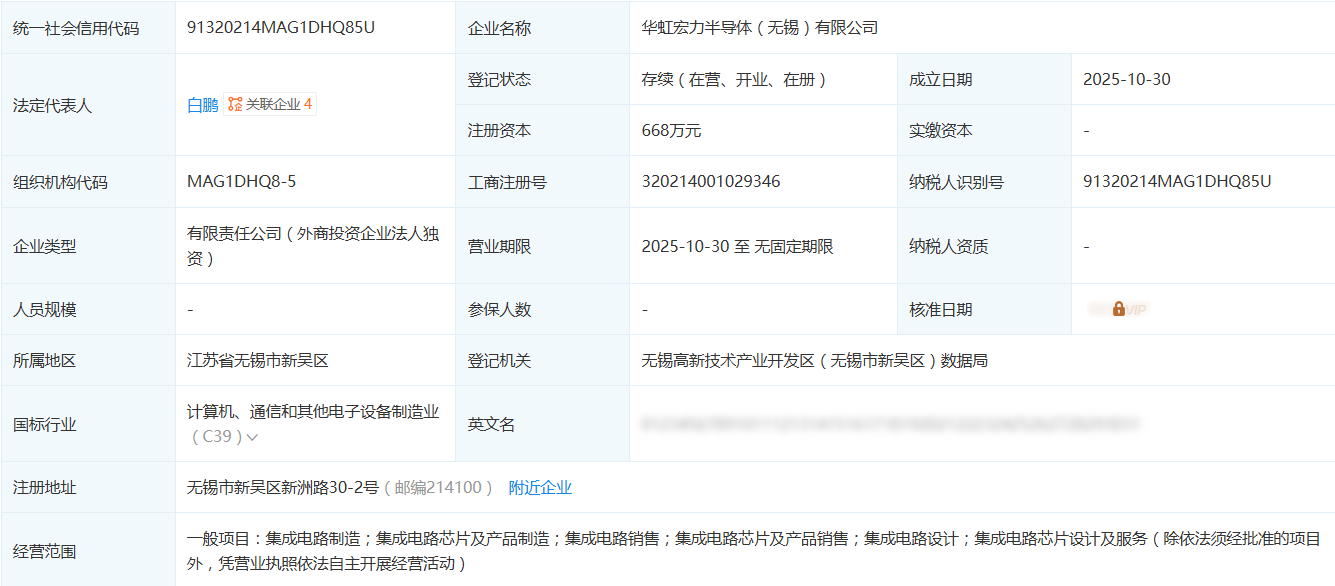Click company name 华虹宏力半导体（无锡）有限公司
The width and height of the screenshot is (1335, 586).
click(760, 27)
